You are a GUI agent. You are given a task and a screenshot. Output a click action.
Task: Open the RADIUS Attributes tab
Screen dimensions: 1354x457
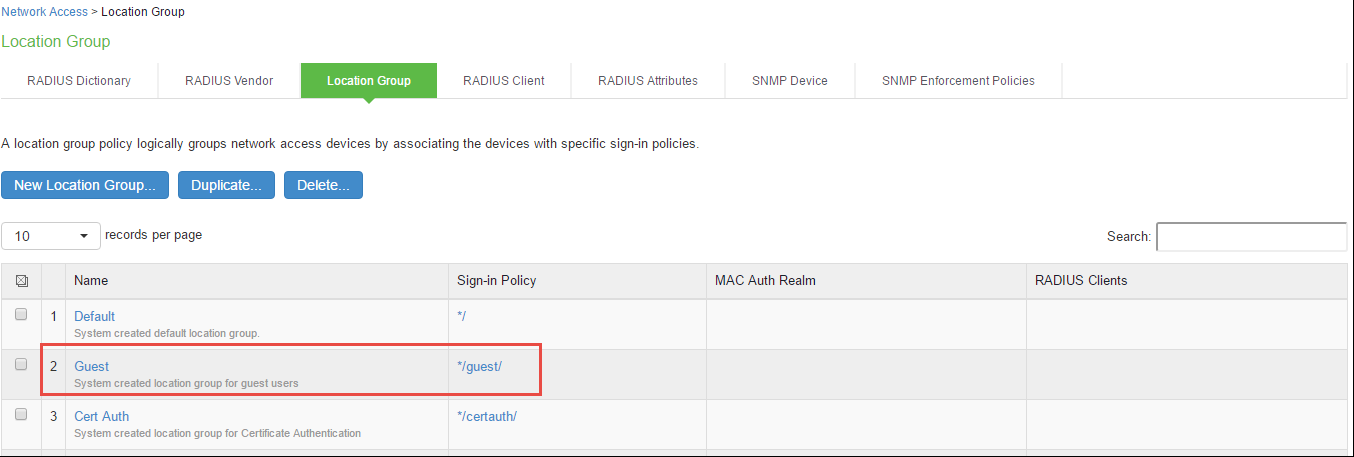(x=648, y=81)
